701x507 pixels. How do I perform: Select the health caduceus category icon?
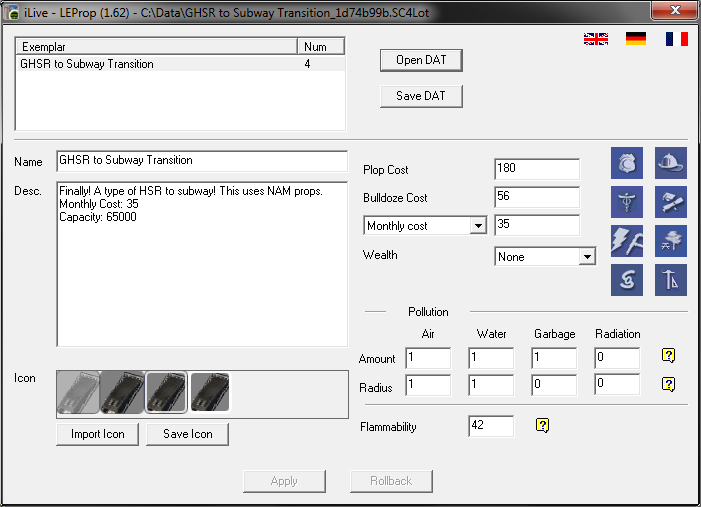tap(627, 202)
